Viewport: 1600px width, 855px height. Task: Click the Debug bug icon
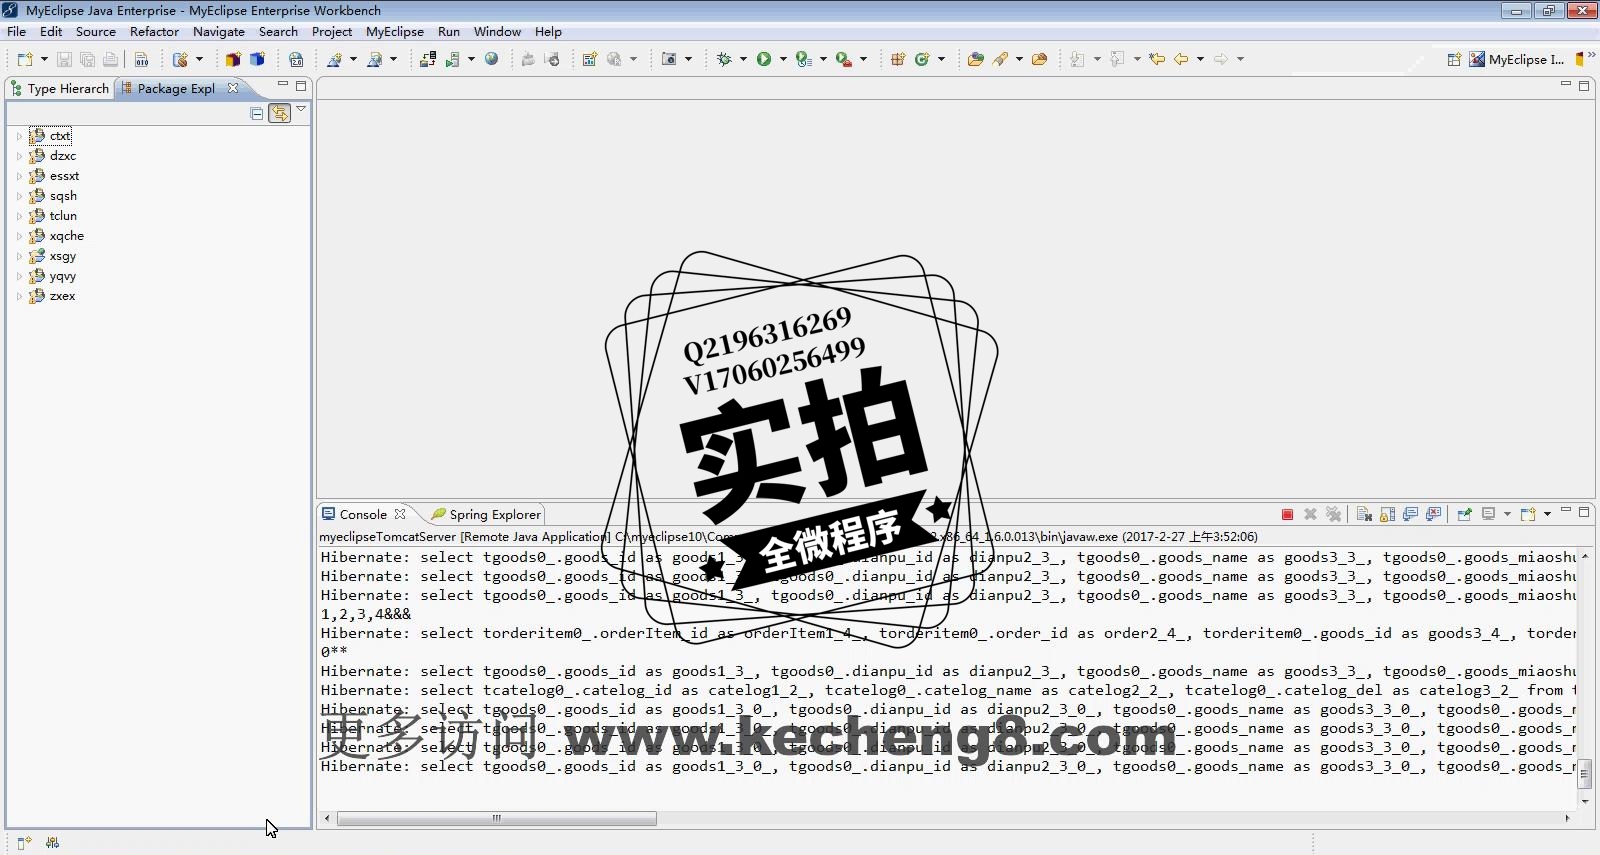coord(724,59)
